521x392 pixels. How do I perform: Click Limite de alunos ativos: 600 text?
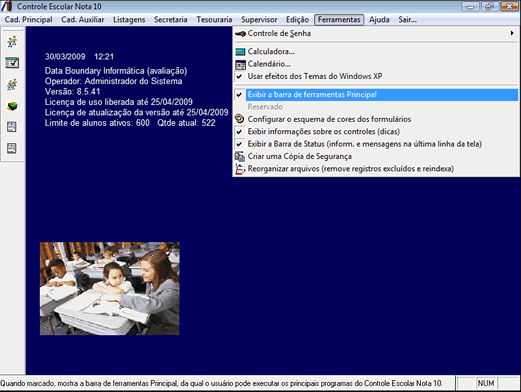[x=97, y=123]
